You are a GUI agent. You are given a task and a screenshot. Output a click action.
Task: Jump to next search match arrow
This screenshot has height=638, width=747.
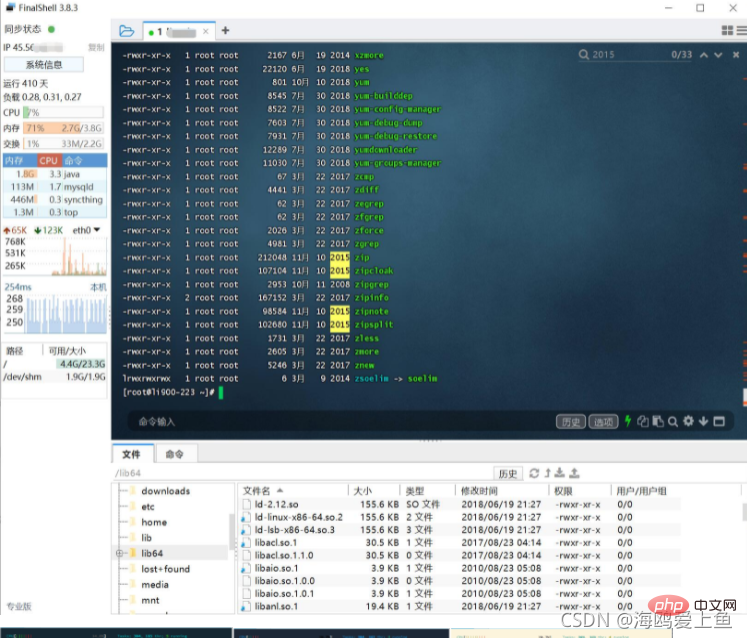pyautogui.click(x=718, y=55)
